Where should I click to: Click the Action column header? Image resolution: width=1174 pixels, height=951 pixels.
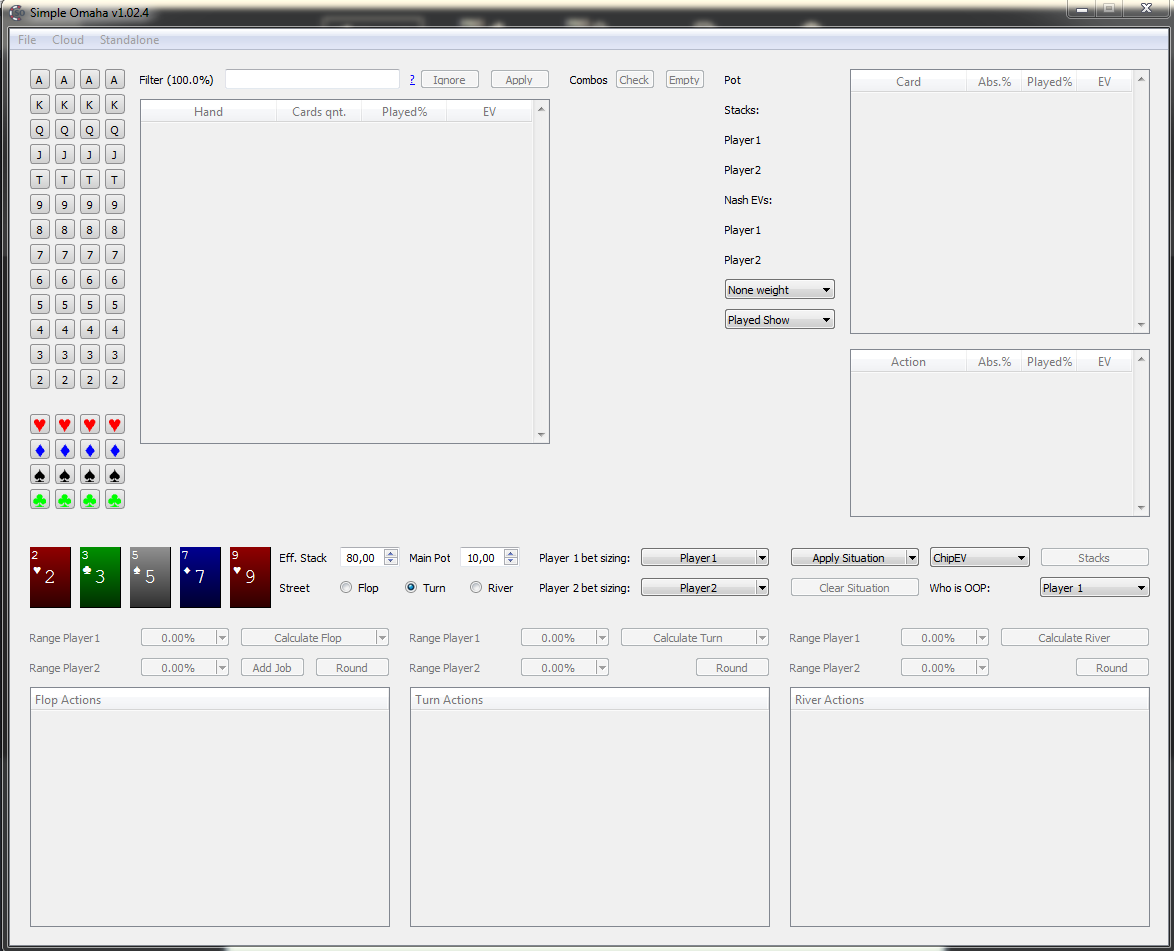tap(908, 362)
